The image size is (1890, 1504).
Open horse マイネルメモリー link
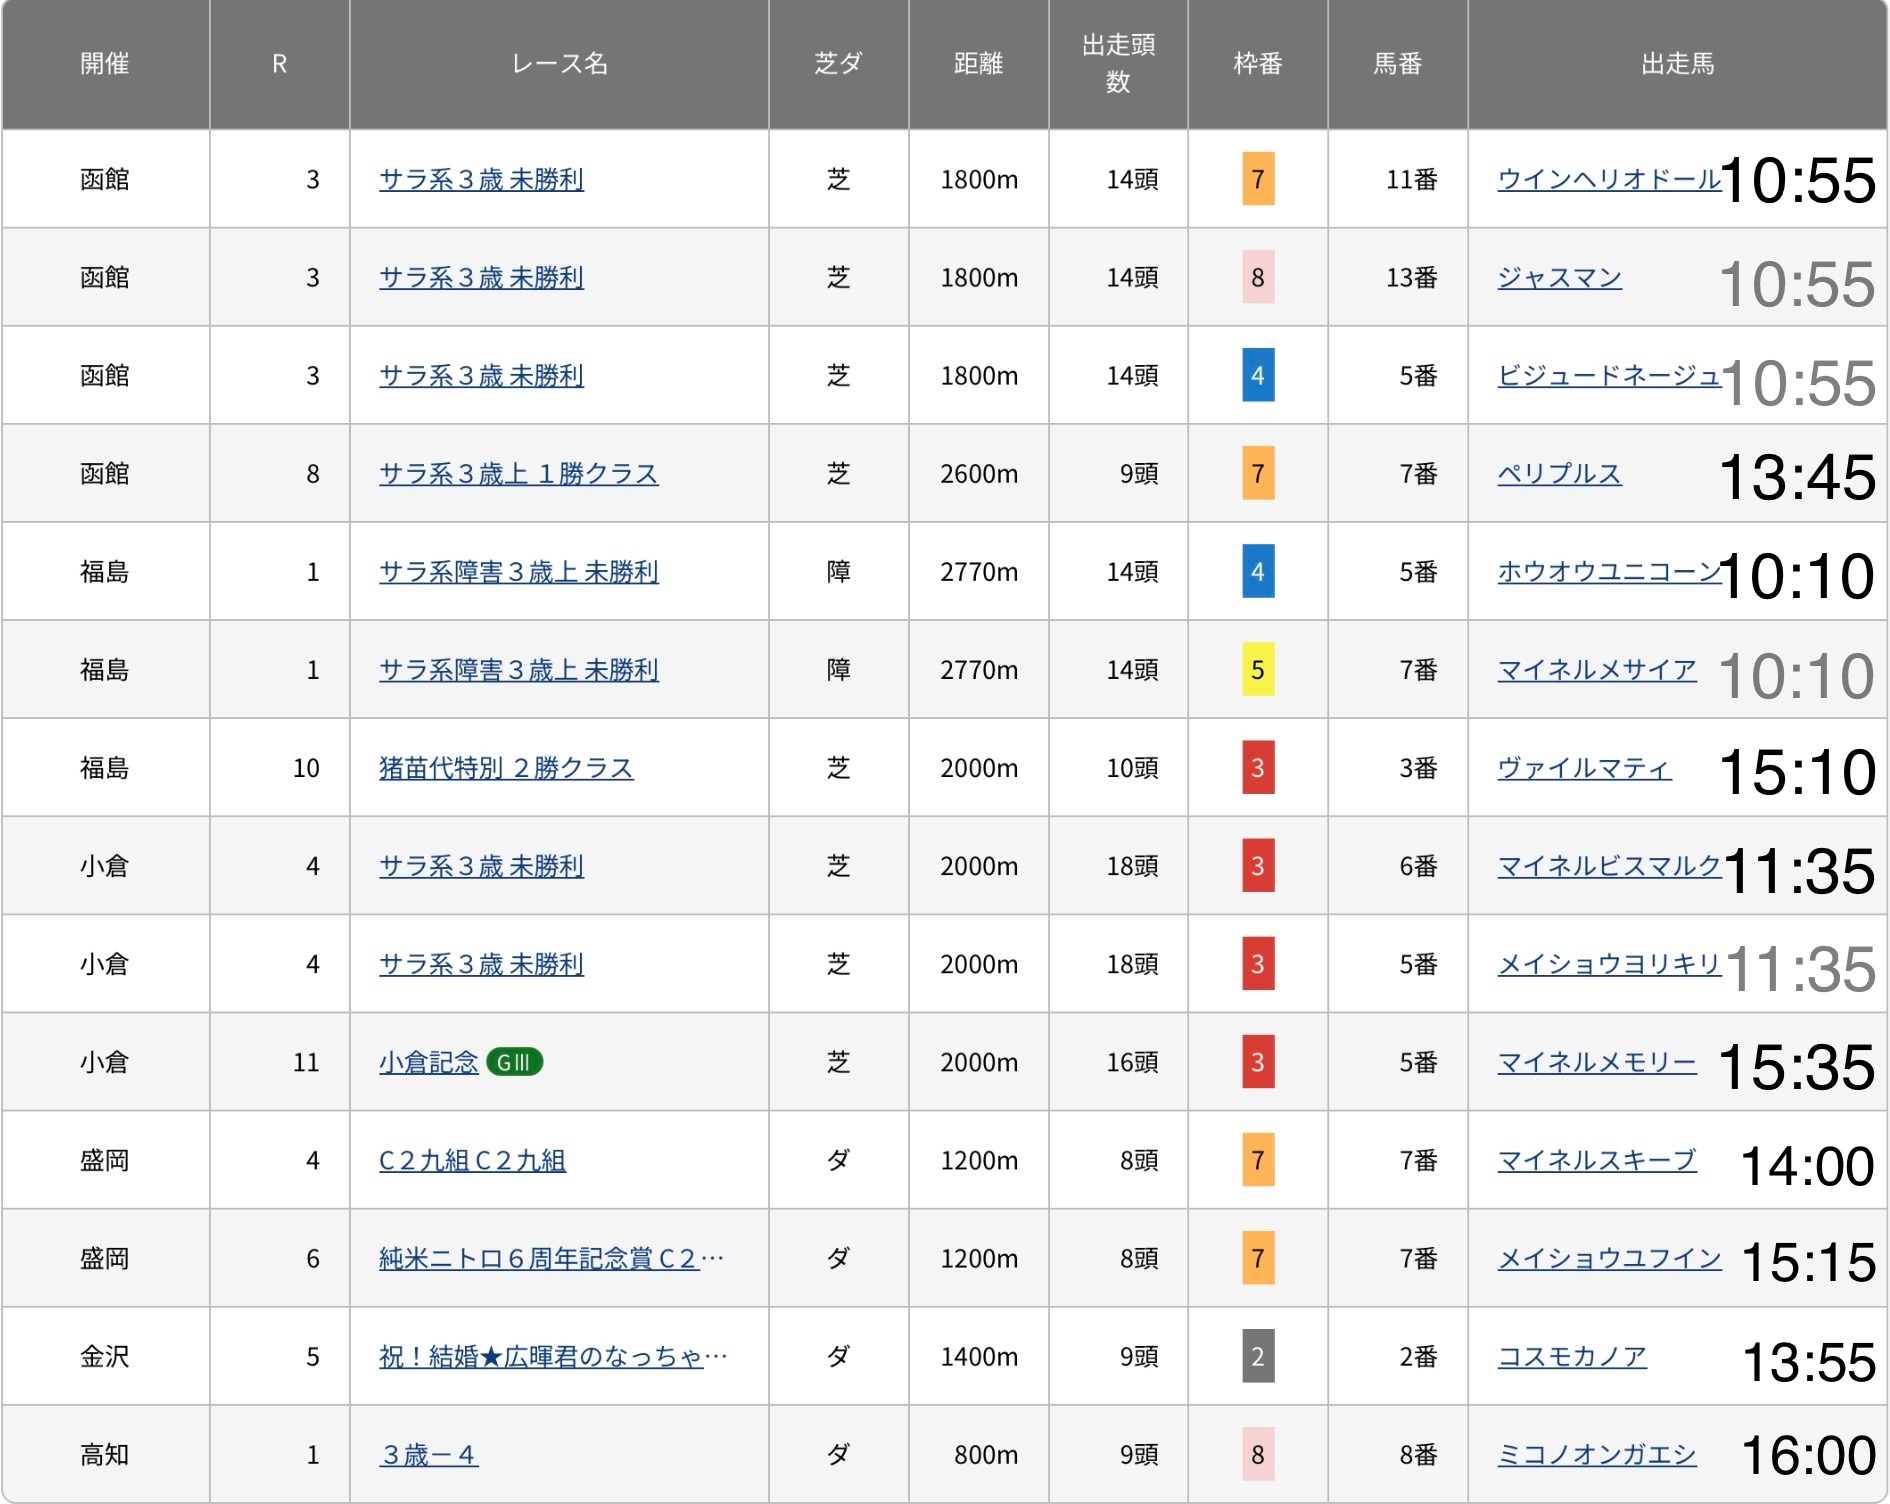tap(1596, 1062)
